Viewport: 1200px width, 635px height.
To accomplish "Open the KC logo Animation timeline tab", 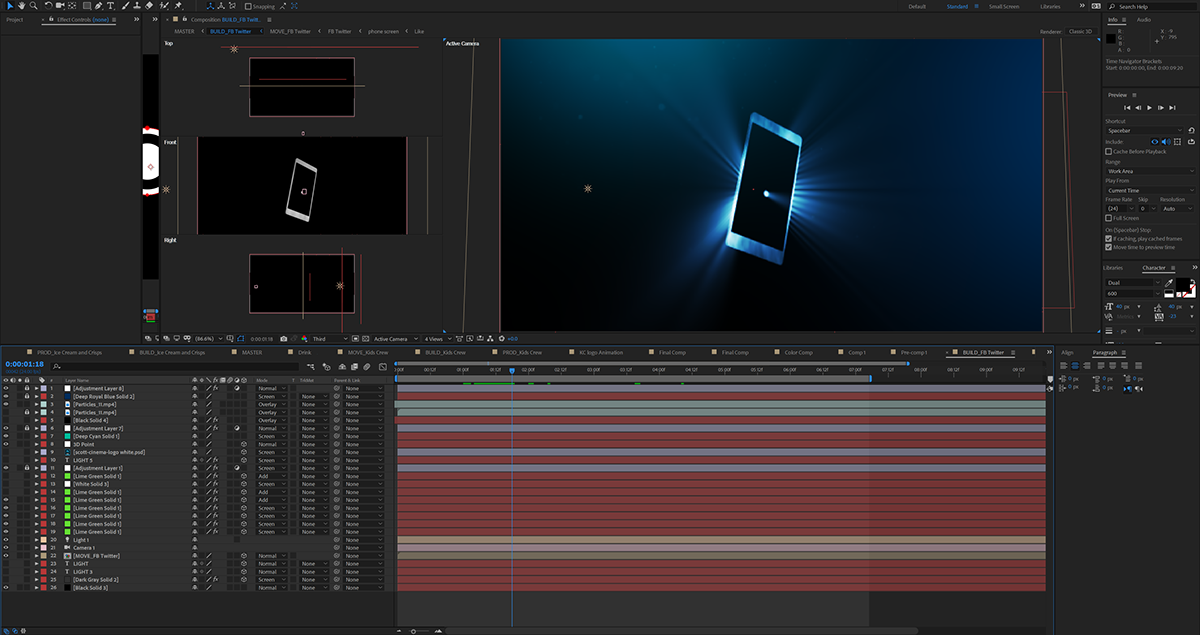I will click(600, 352).
